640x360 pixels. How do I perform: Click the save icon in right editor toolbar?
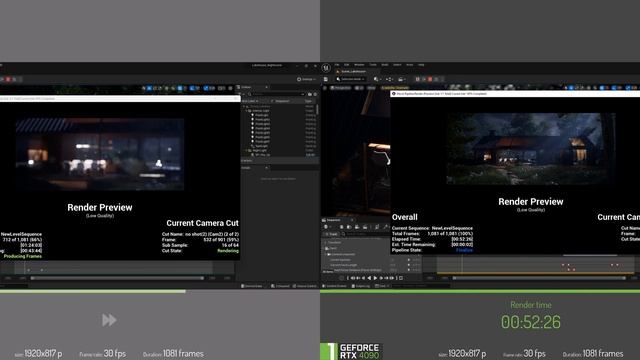click(x=326, y=79)
